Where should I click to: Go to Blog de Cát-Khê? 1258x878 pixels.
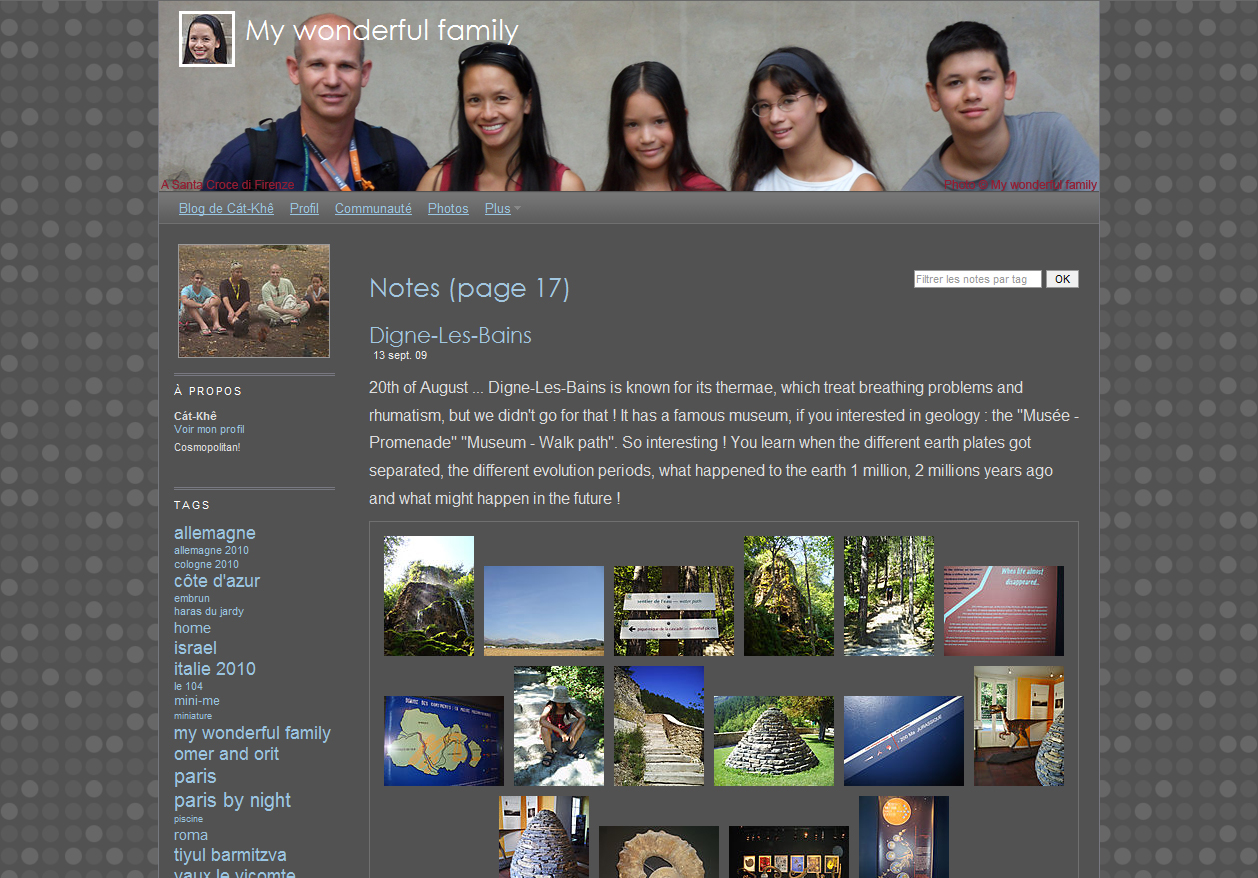(x=226, y=209)
